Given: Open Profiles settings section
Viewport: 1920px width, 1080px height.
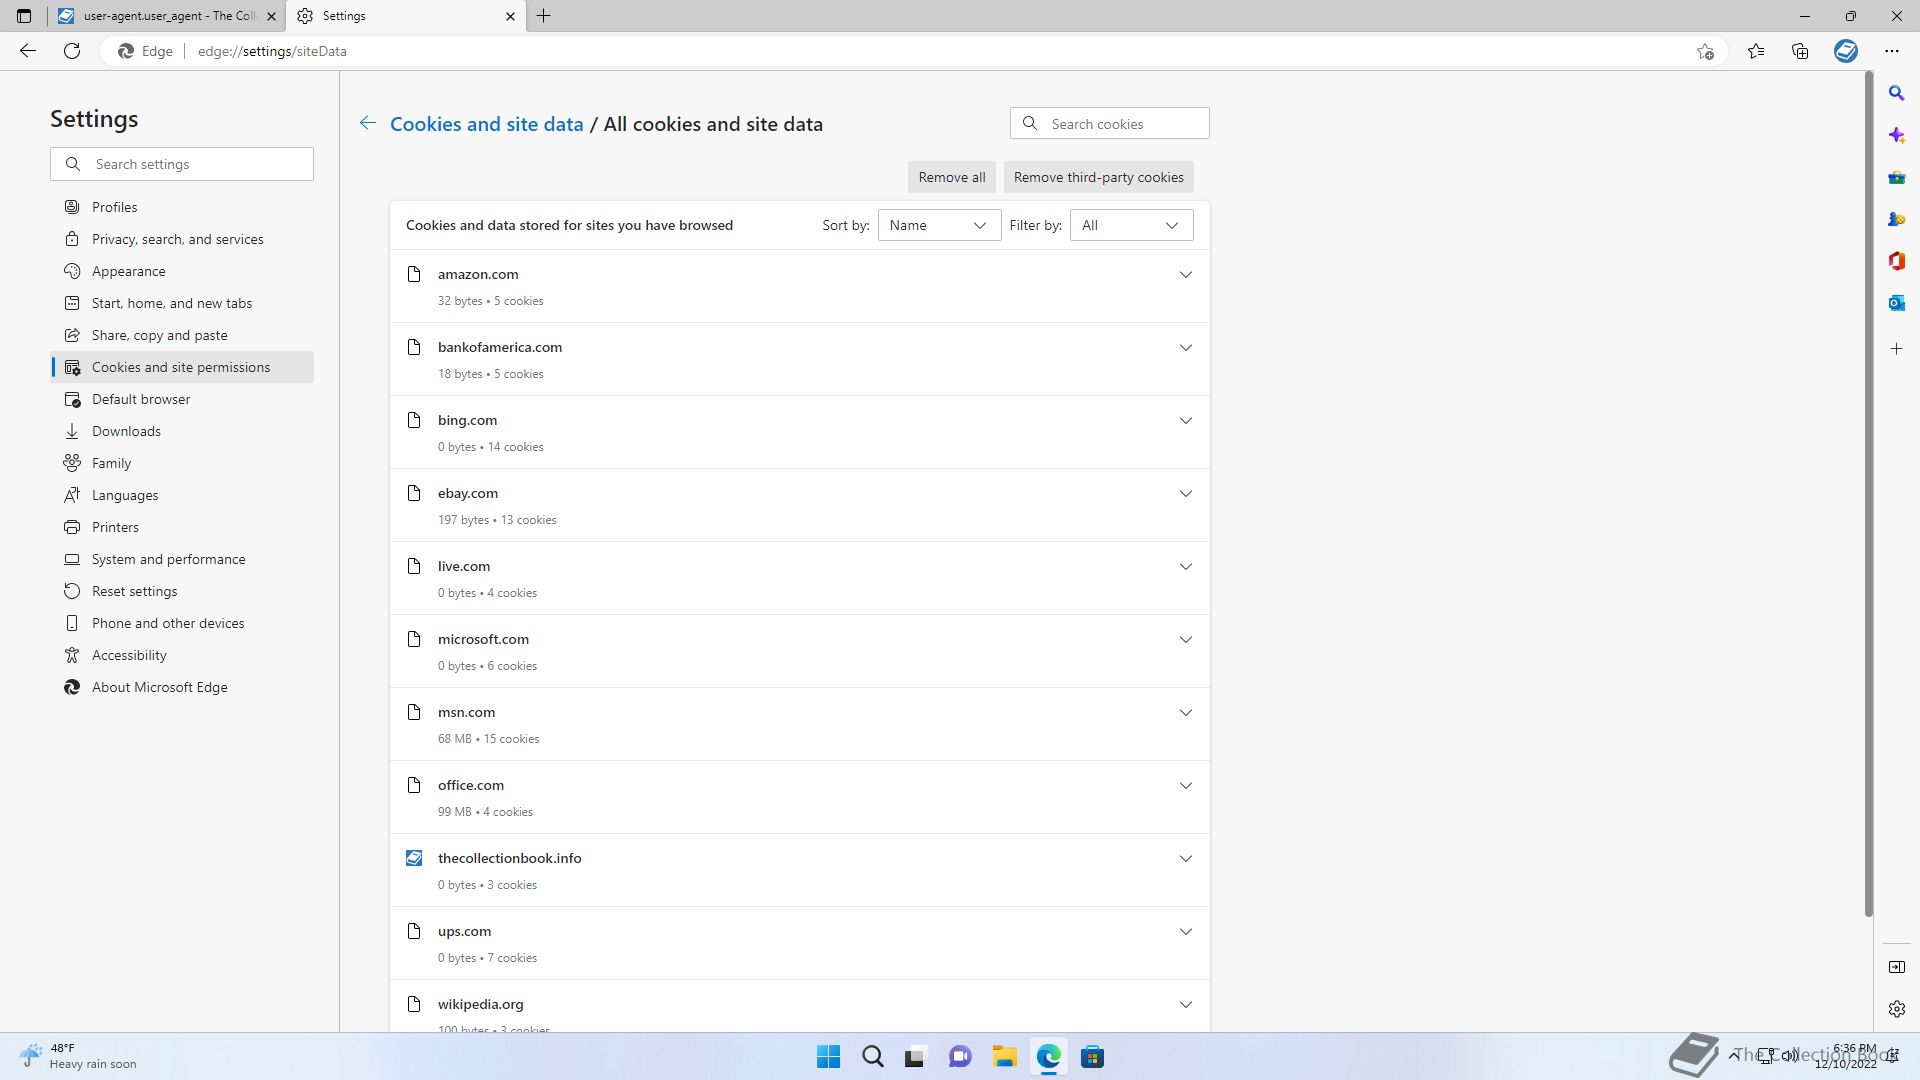Looking at the screenshot, I should pos(182,207).
